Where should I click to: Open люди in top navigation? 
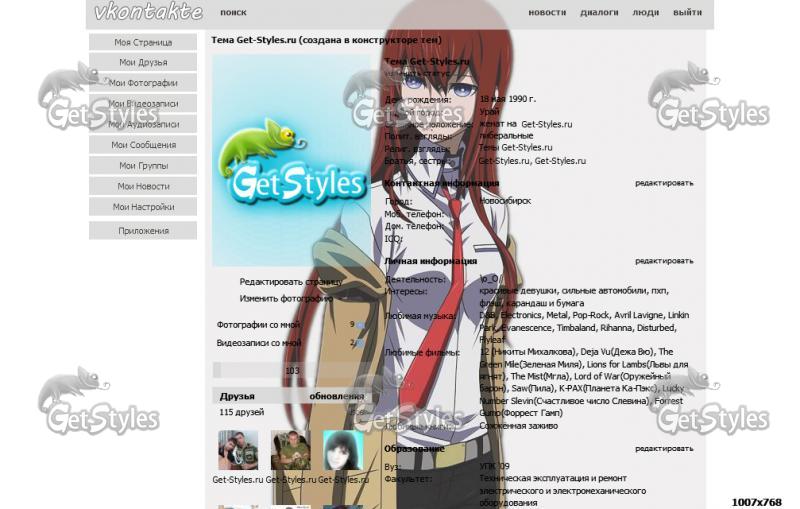(x=645, y=12)
